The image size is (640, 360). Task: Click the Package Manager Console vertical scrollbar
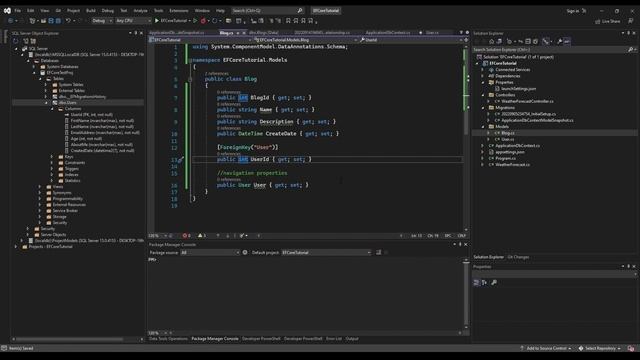pyautogui.click(x=466, y=293)
